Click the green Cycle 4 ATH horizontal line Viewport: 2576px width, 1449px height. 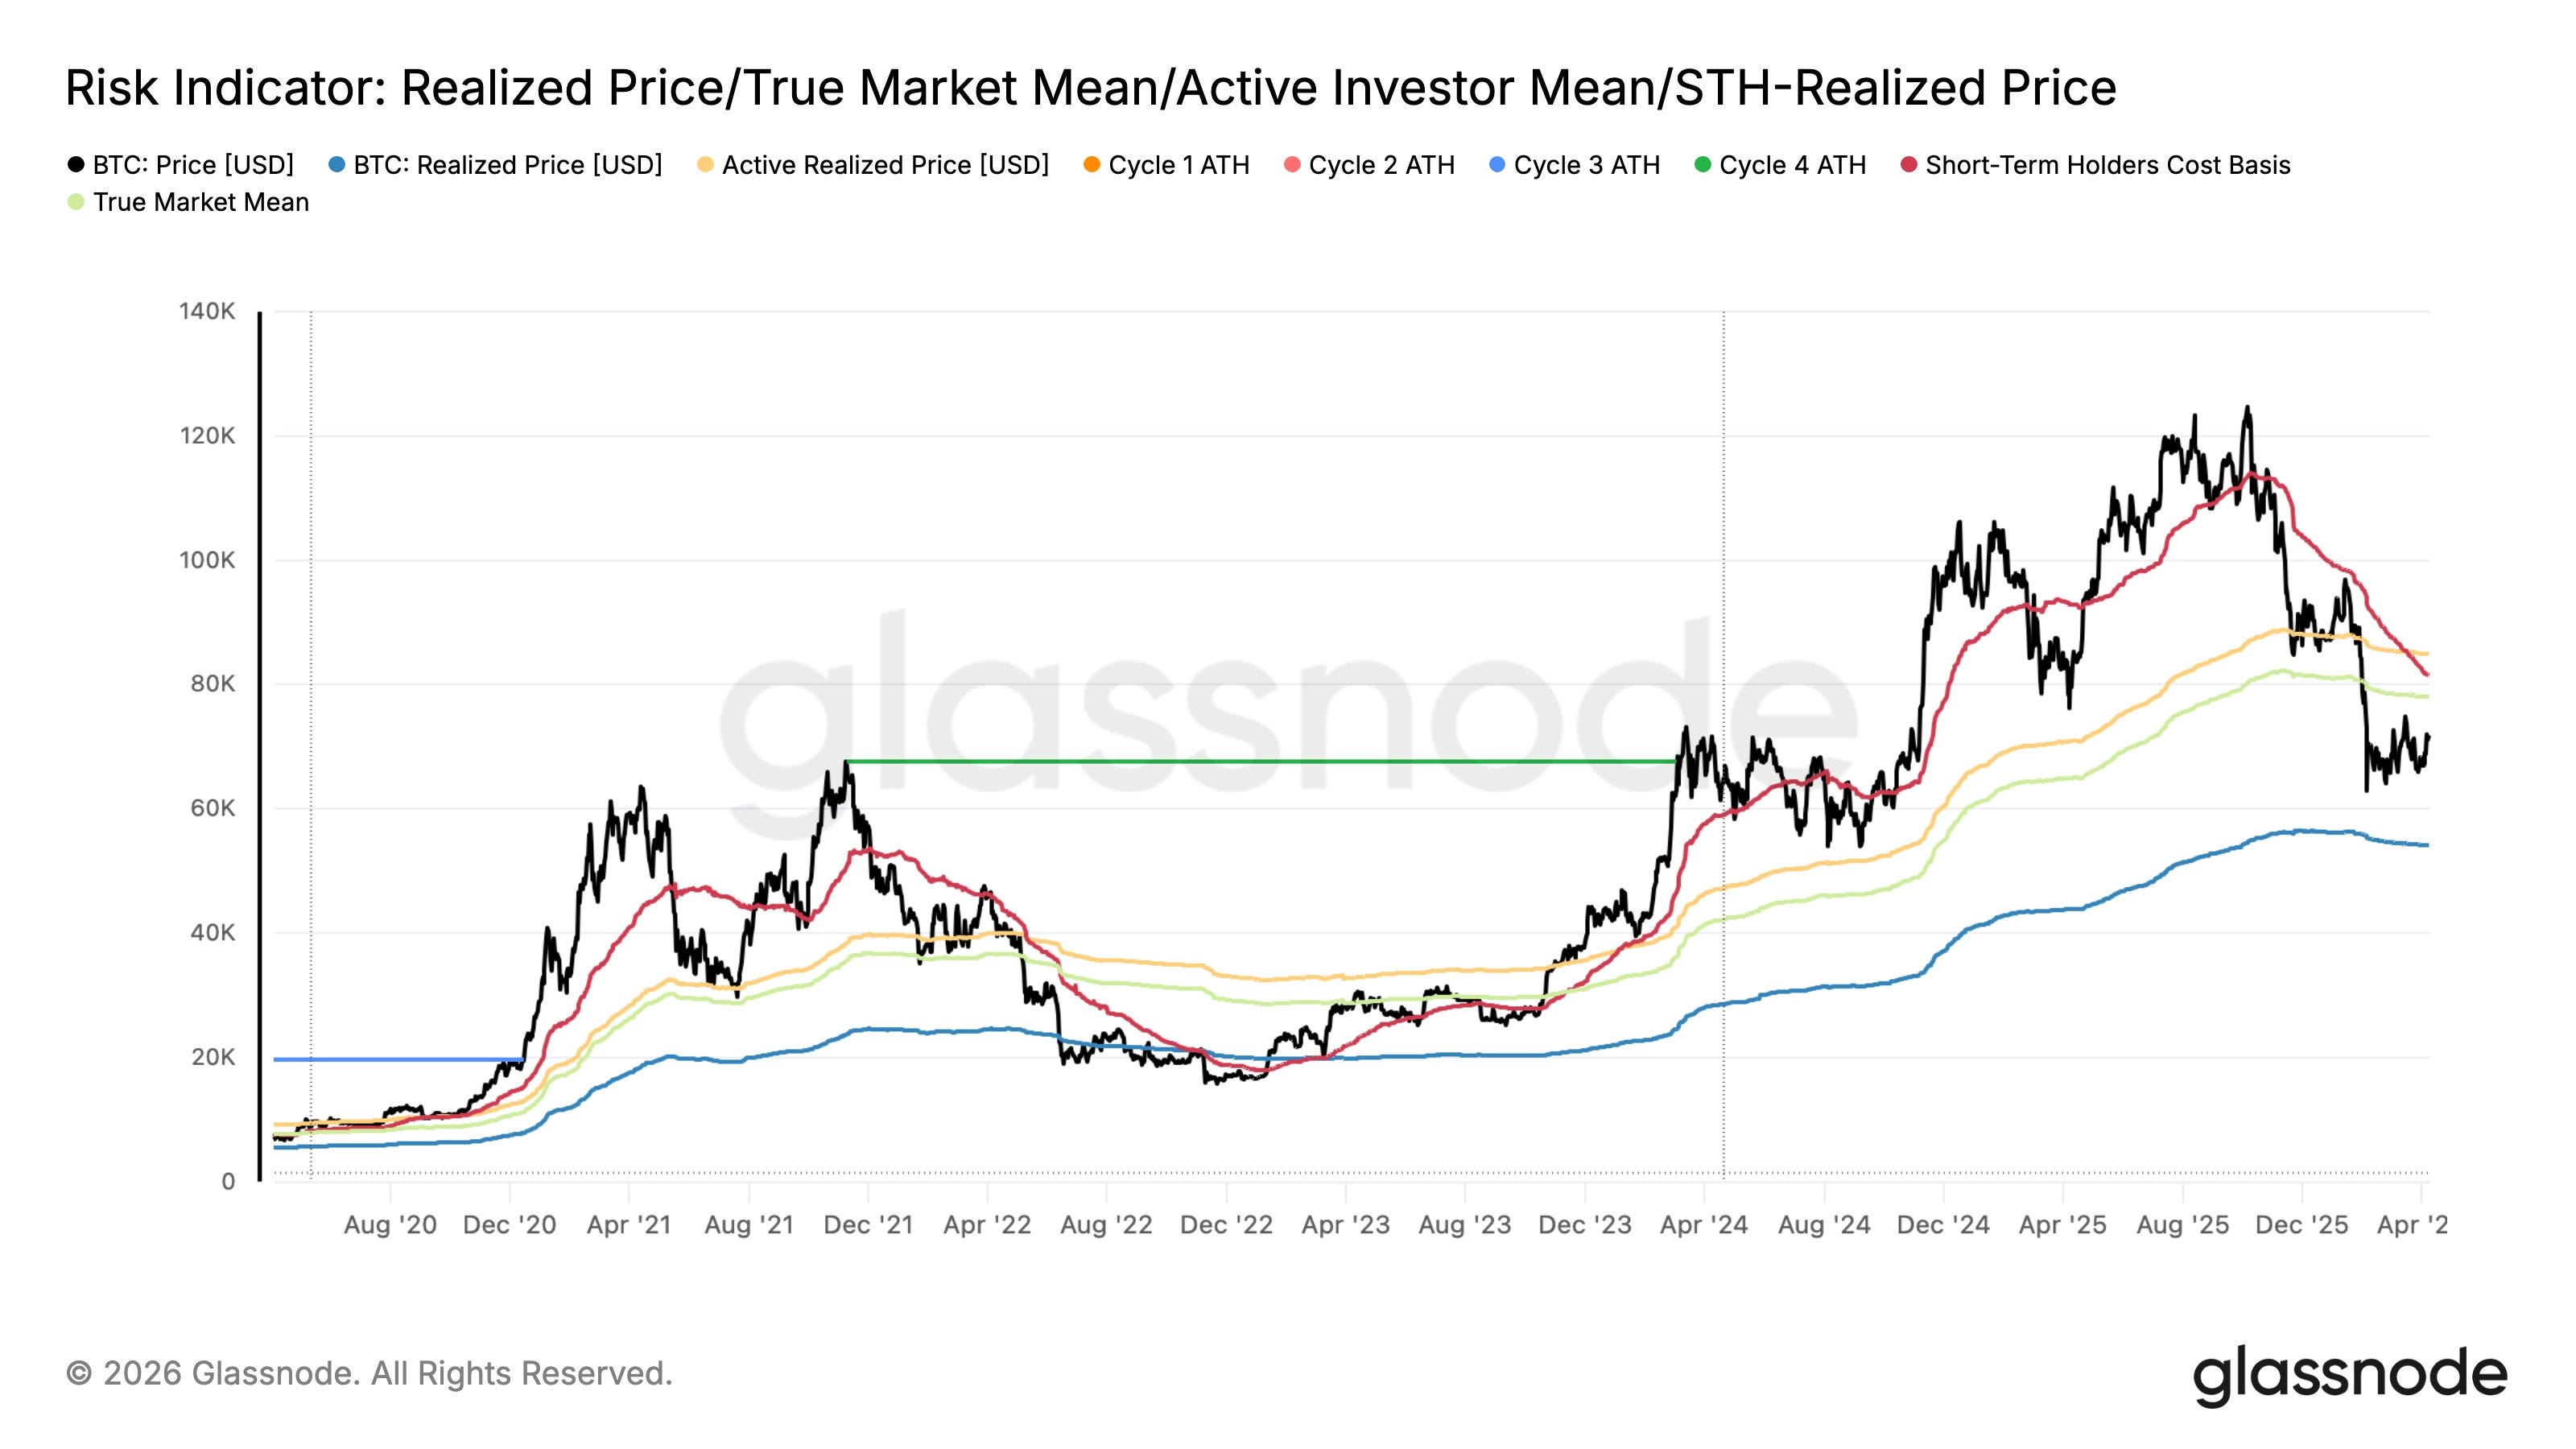(1260, 762)
